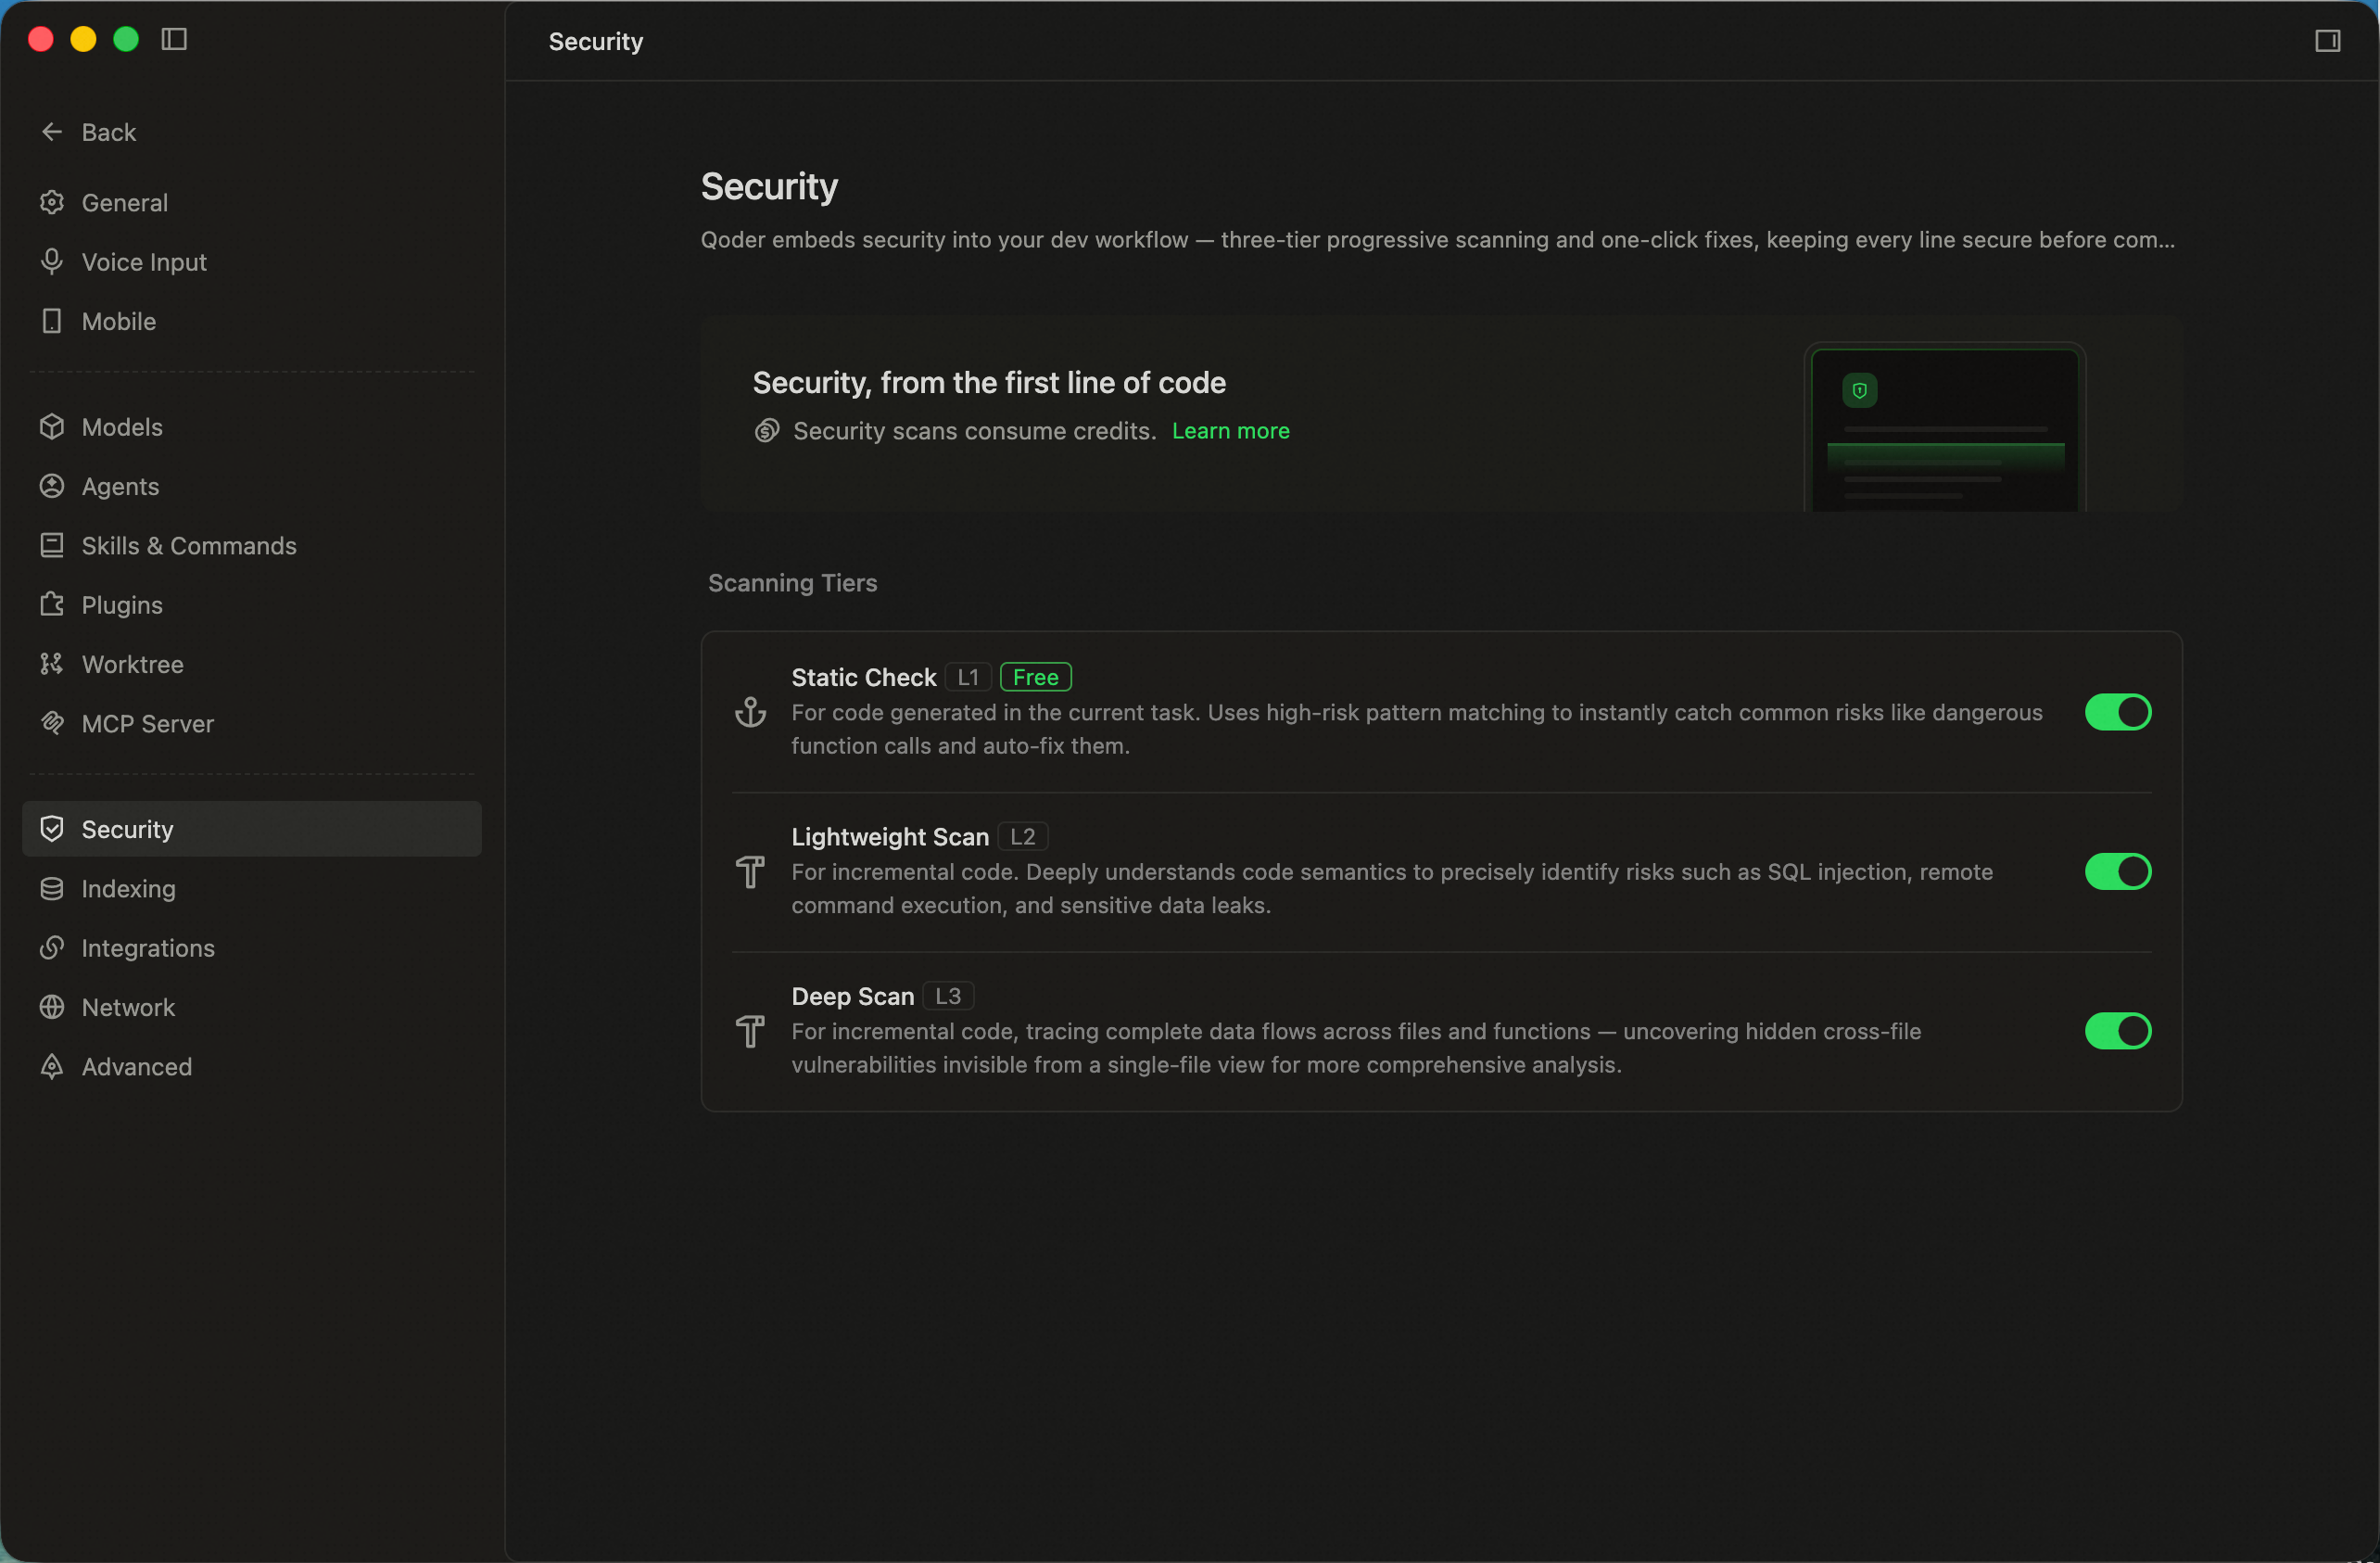Screen dimensions: 2380x1563
Task: Click the L2 tier badge
Action: [x=1023, y=836]
